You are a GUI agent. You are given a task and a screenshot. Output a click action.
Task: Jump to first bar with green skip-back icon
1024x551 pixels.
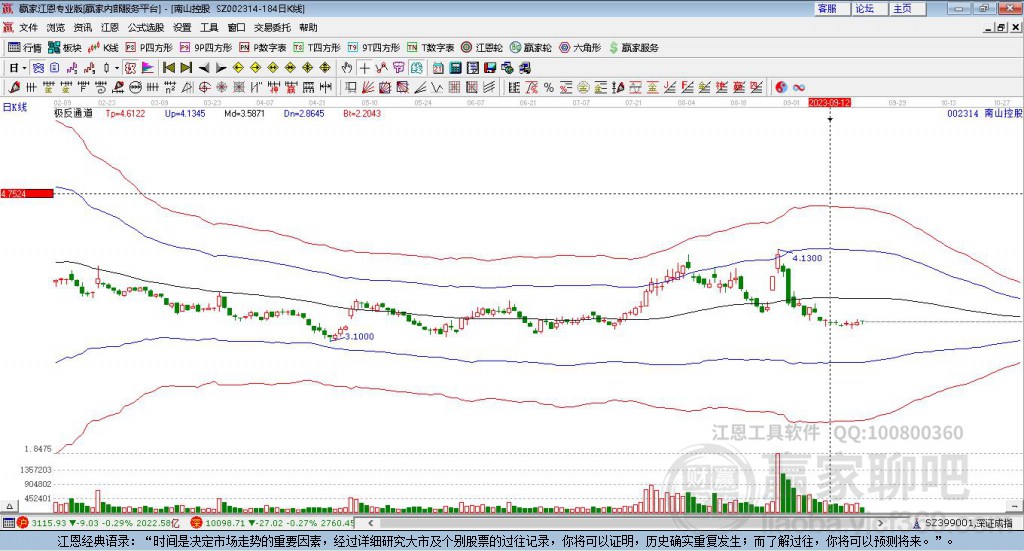click(x=168, y=68)
